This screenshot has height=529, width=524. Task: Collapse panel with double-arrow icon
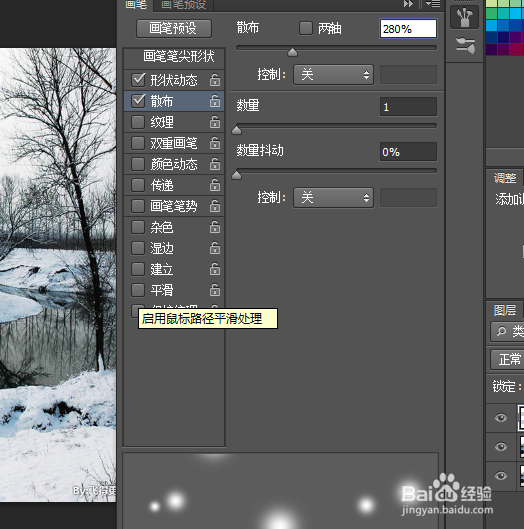pyautogui.click(x=408, y=4)
